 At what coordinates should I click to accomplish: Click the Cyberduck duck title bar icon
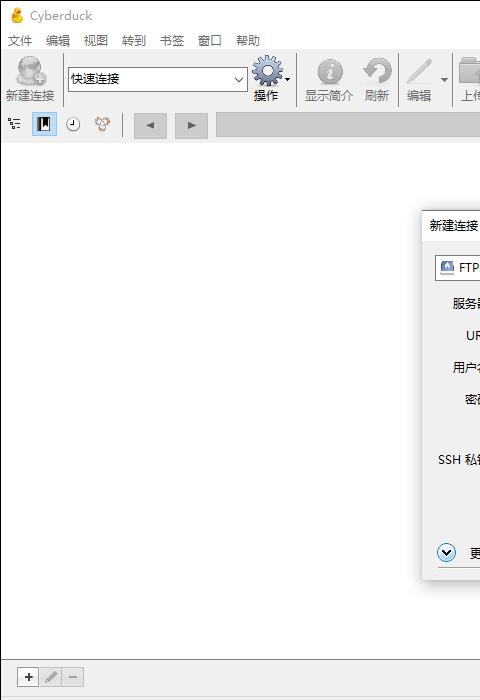click(17, 15)
